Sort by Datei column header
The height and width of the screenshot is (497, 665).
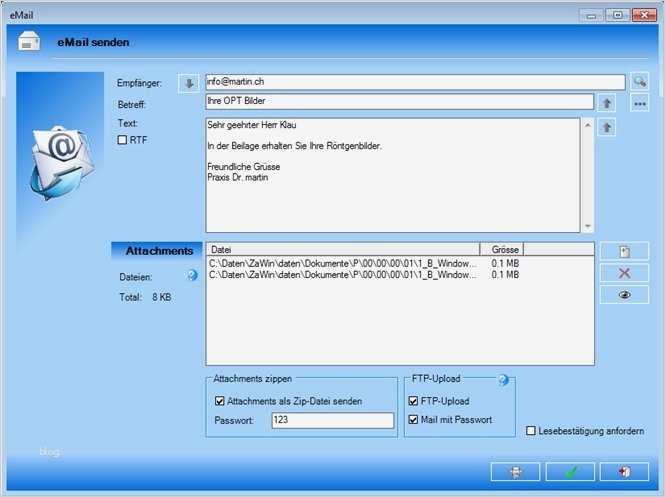click(x=343, y=250)
